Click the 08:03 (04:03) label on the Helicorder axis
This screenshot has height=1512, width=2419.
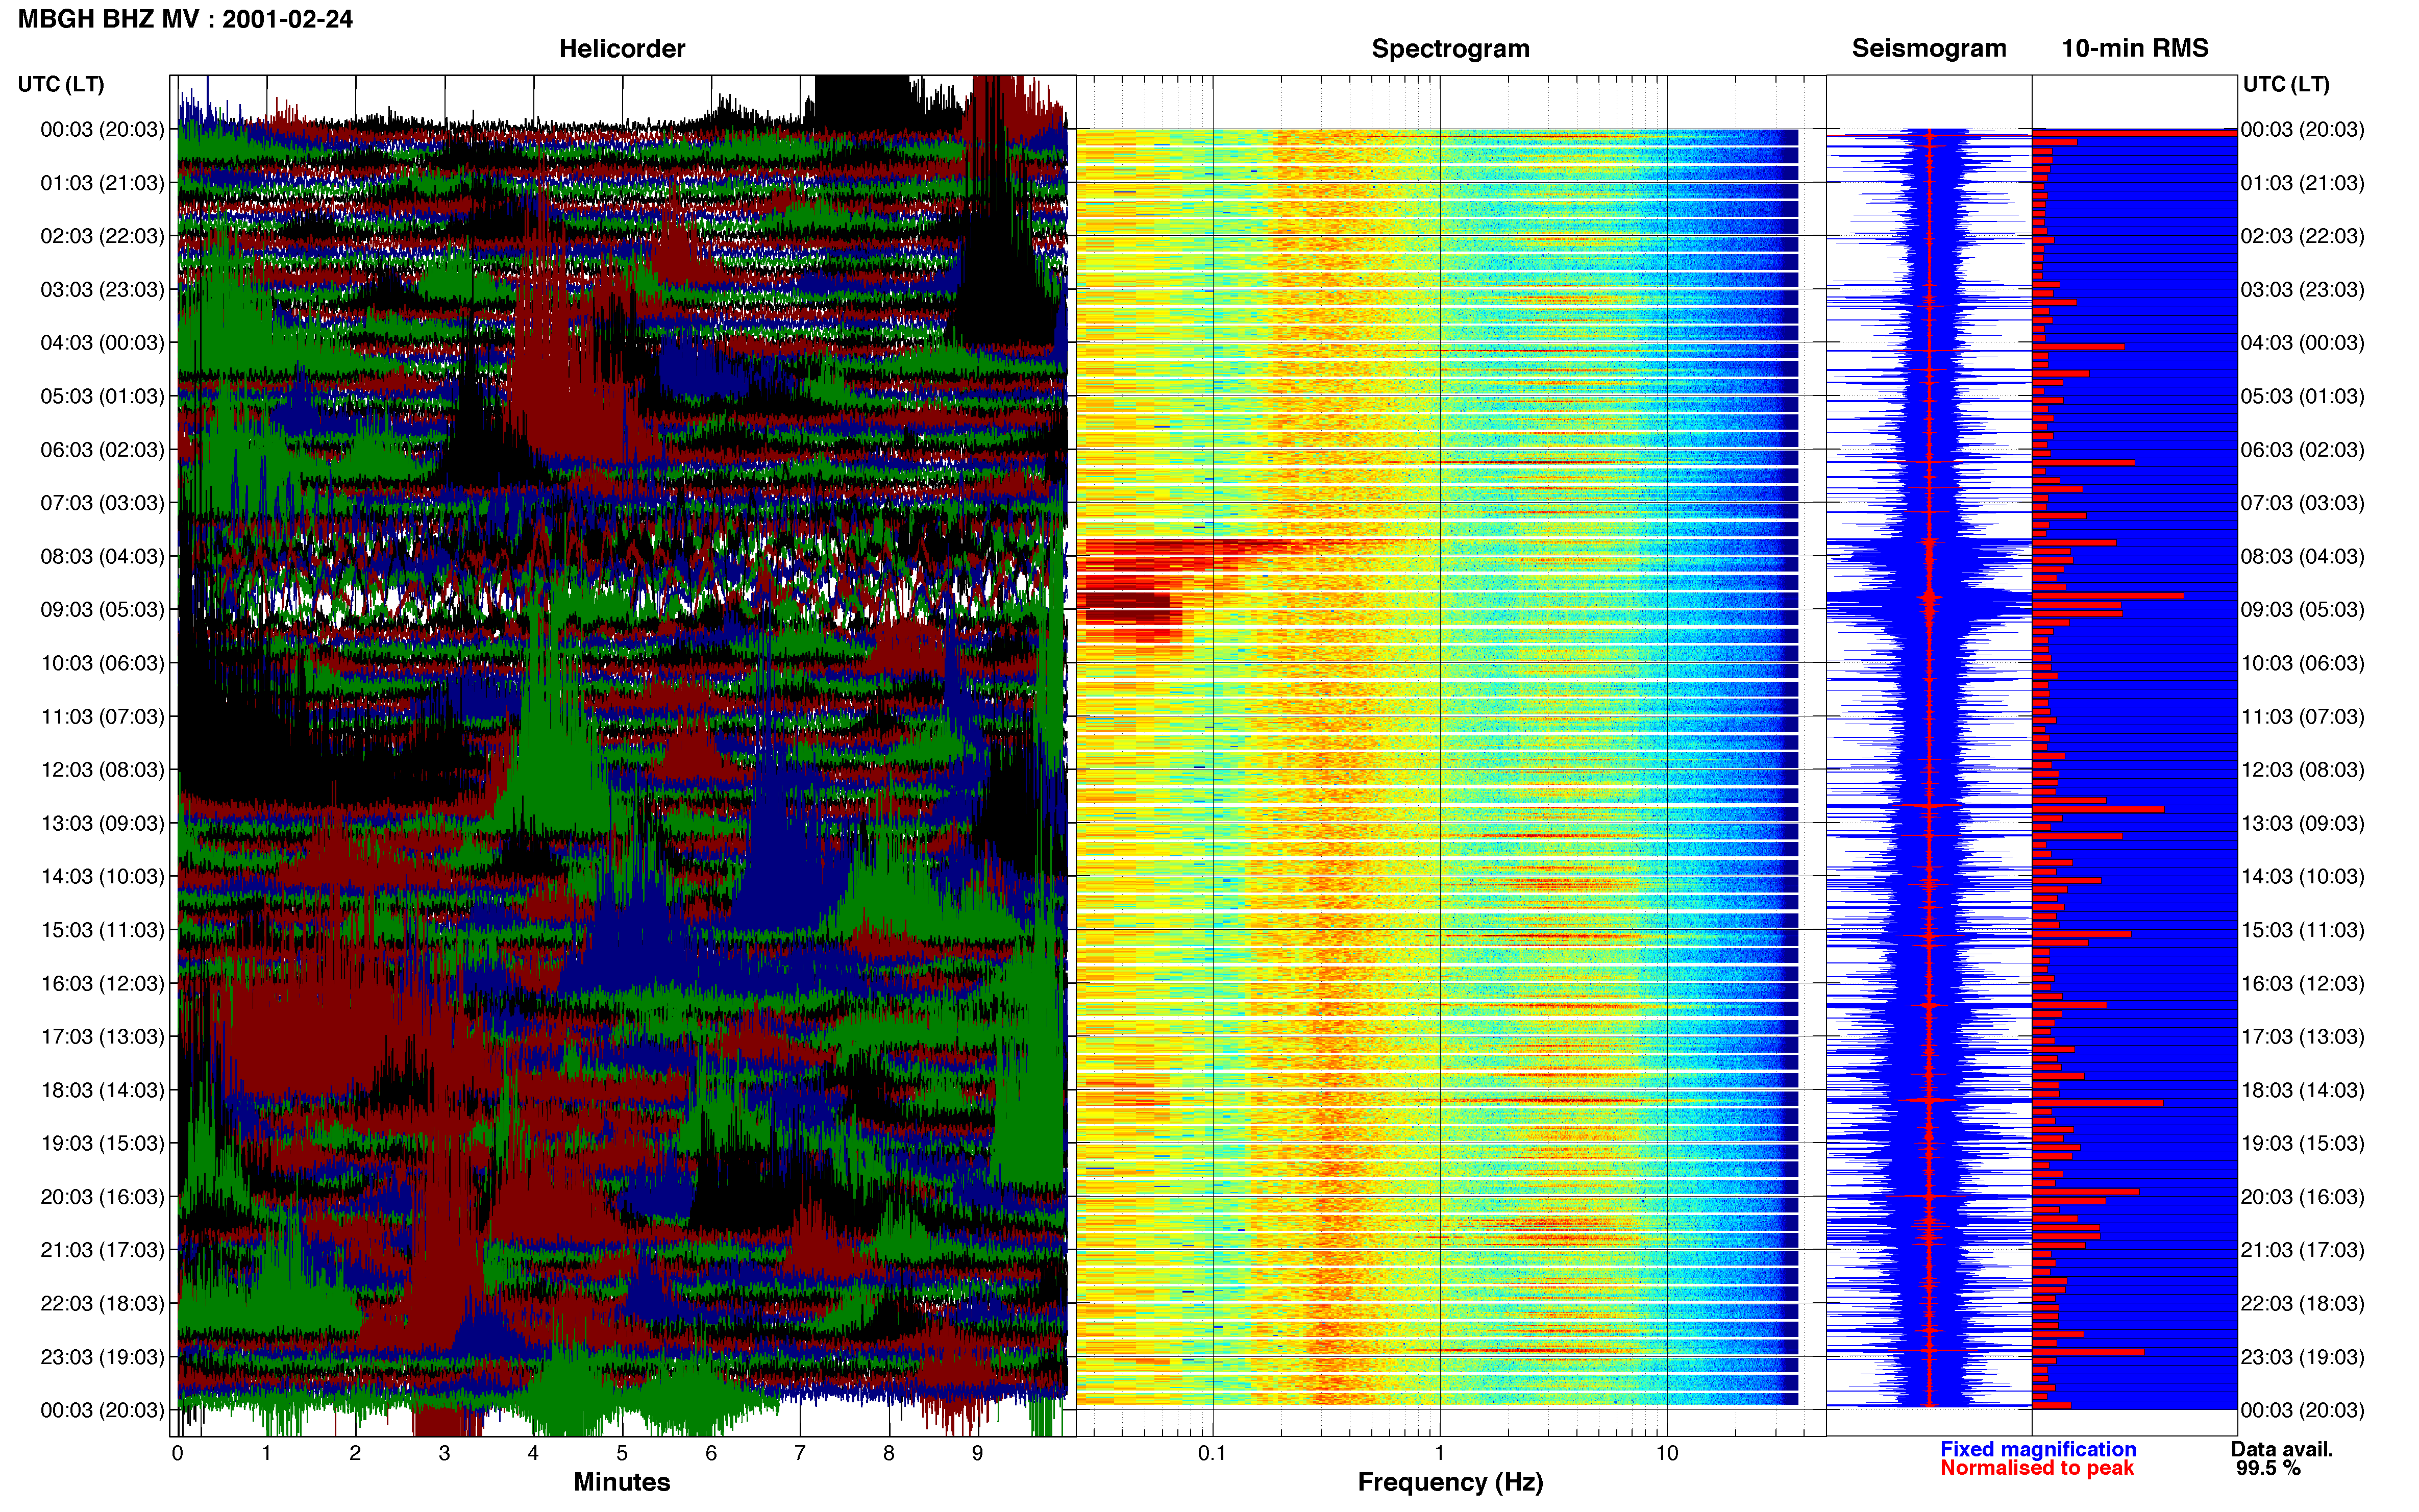102,556
